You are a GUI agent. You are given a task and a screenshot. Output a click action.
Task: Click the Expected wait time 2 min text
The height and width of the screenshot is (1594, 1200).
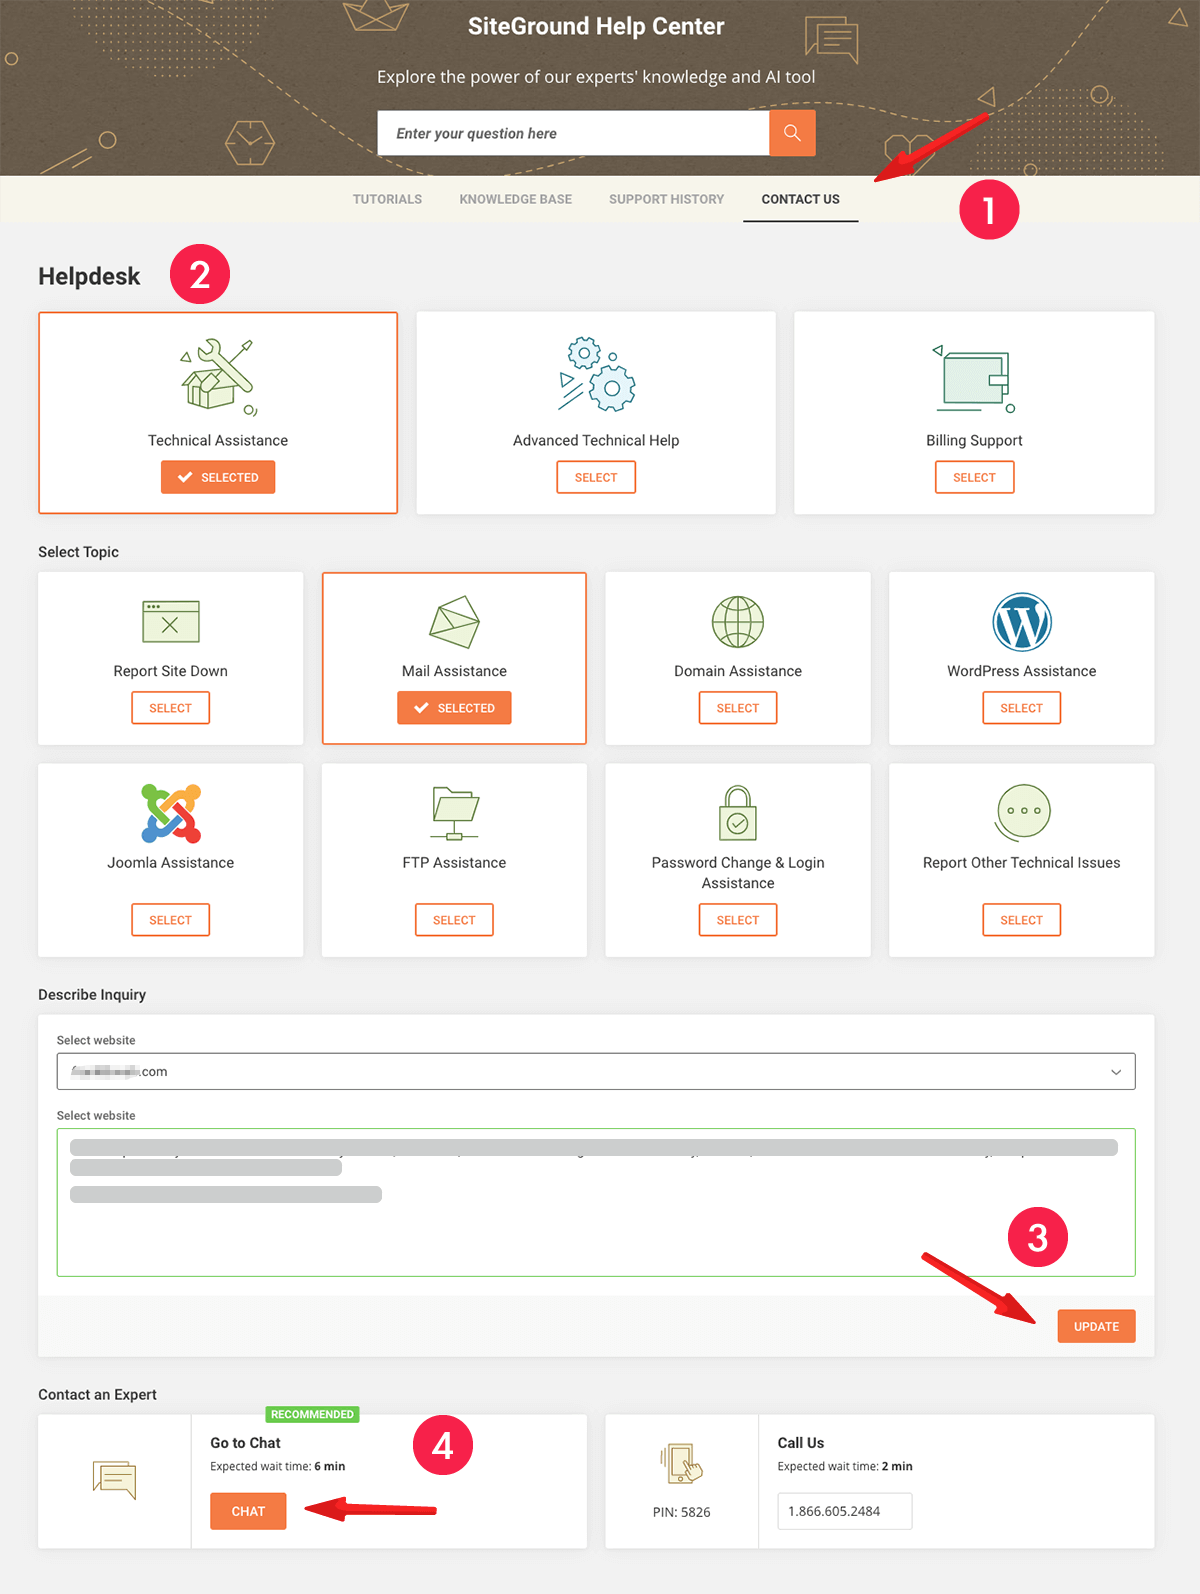click(x=845, y=1466)
